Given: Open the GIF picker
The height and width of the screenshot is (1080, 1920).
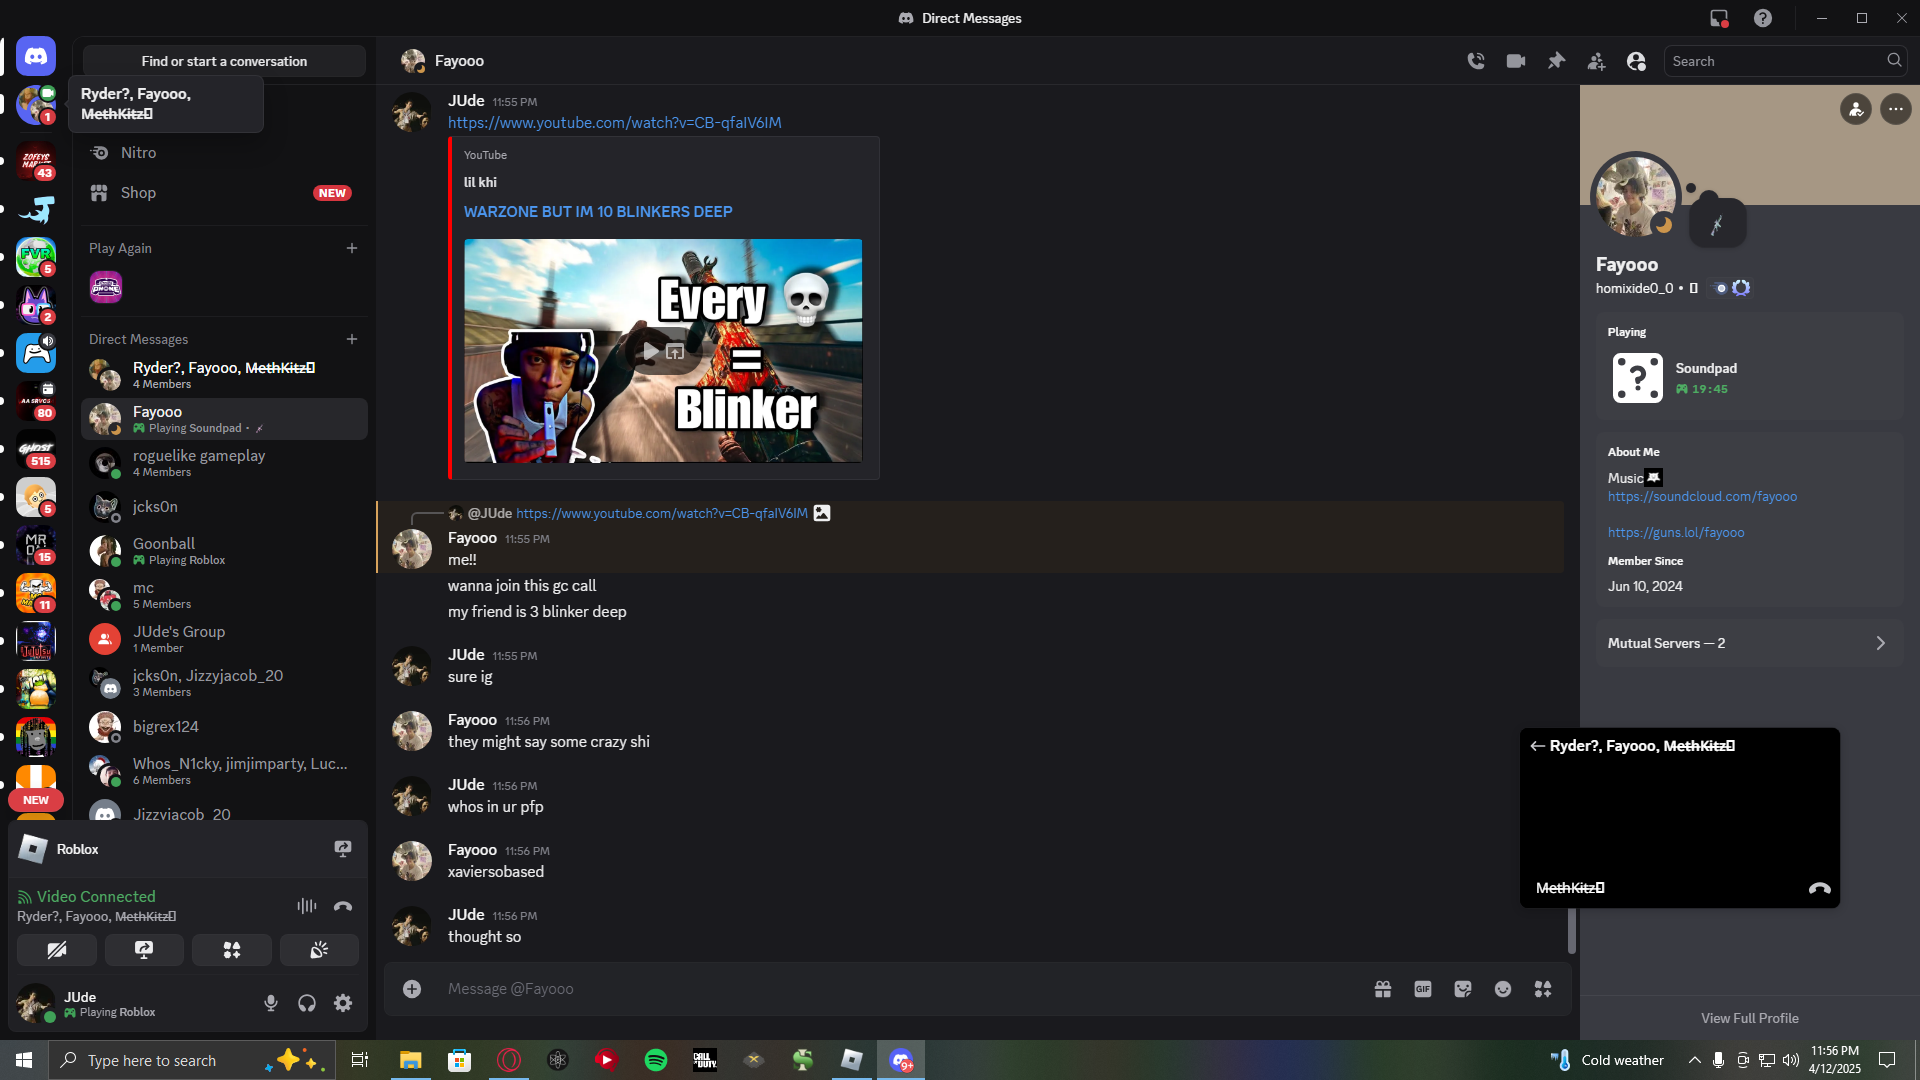Looking at the screenshot, I should click(x=1423, y=989).
